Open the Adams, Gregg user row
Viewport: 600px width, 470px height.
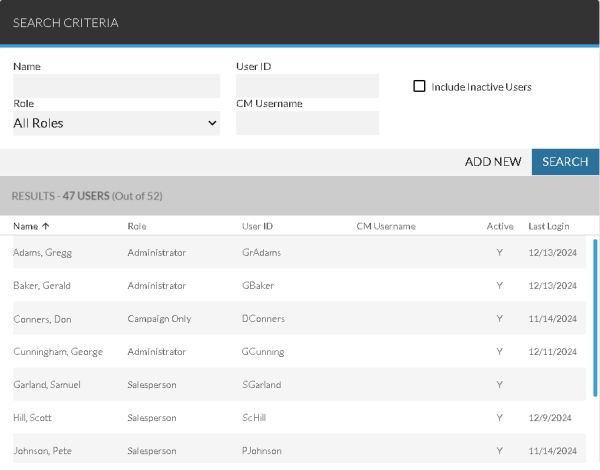tap(42, 253)
